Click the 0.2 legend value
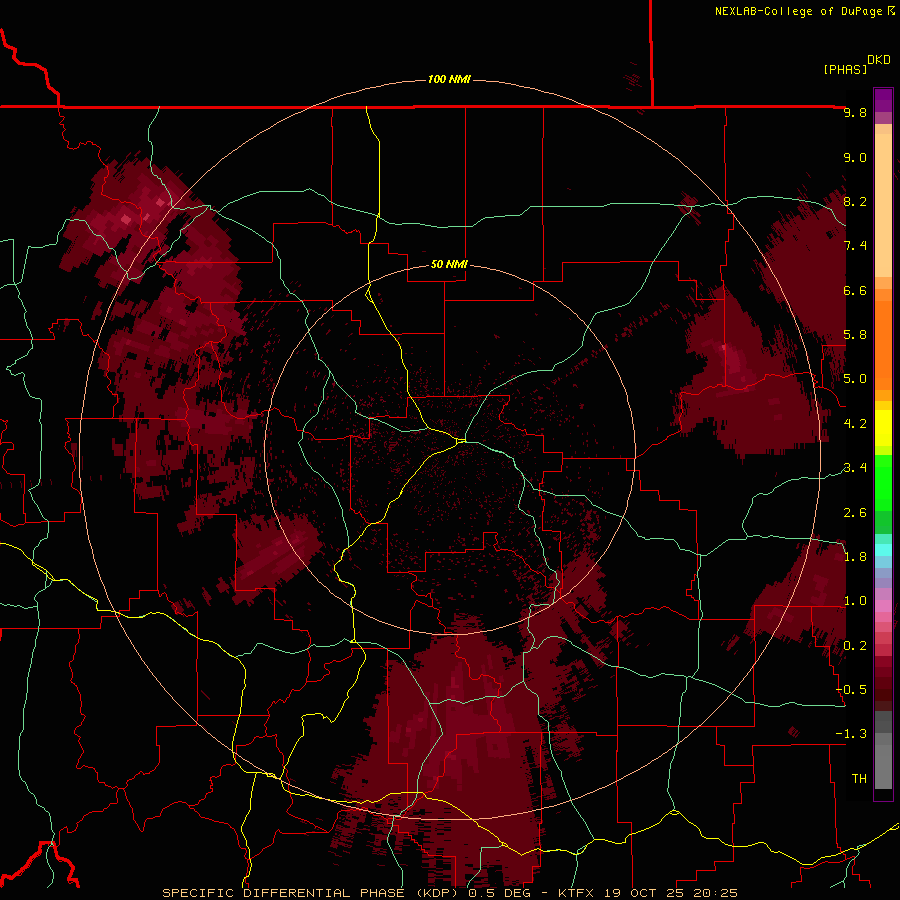 click(855, 646)
